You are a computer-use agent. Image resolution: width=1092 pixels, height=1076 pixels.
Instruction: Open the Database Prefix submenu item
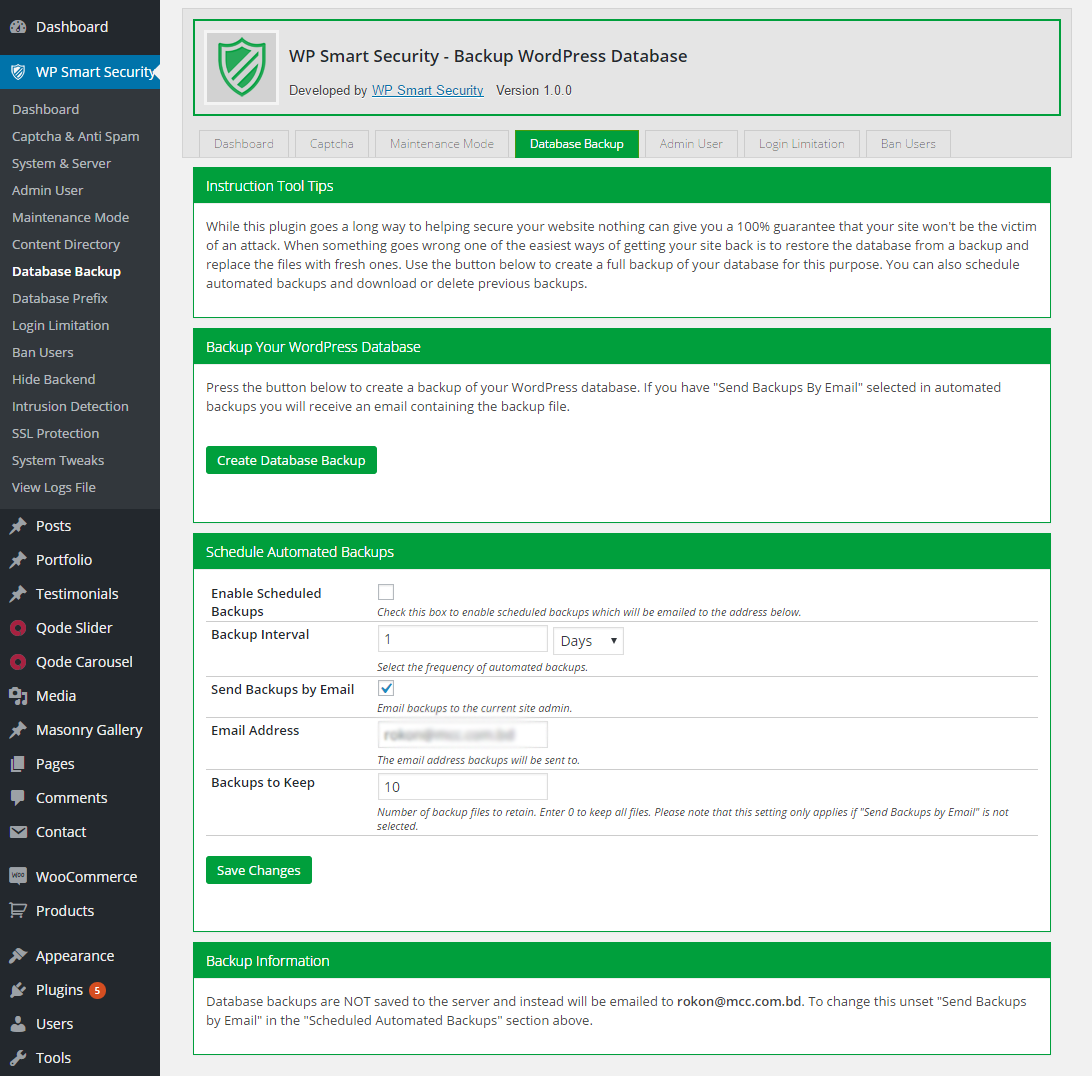(x=60, y=299)
